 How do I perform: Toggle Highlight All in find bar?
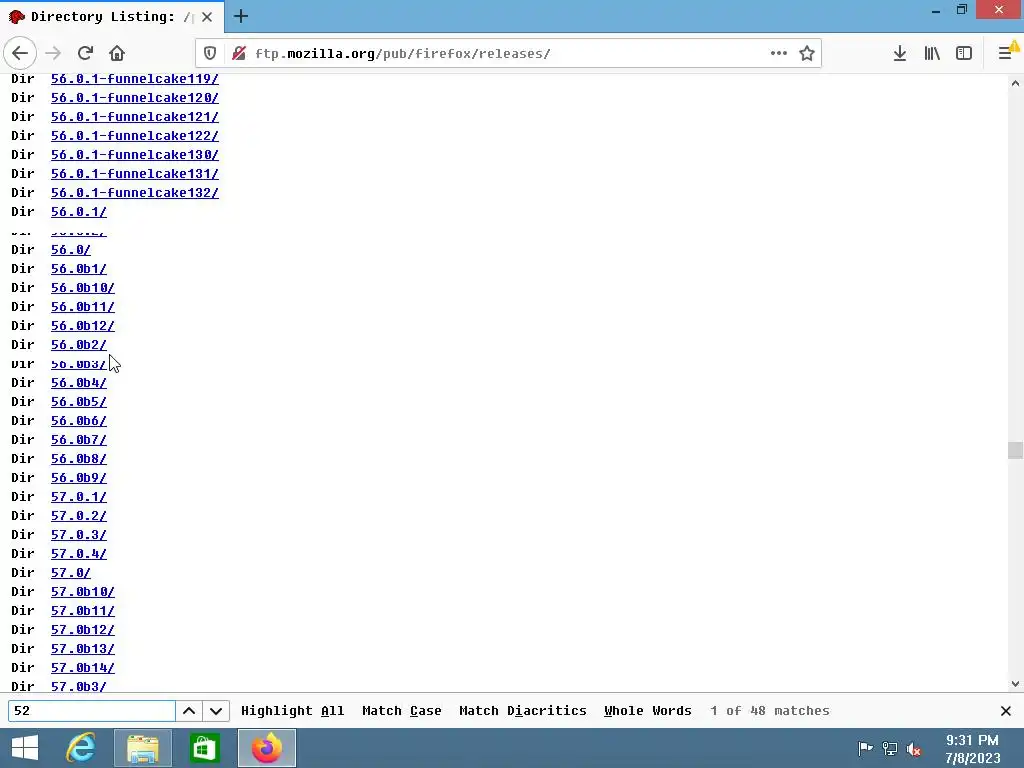[293, 711]
